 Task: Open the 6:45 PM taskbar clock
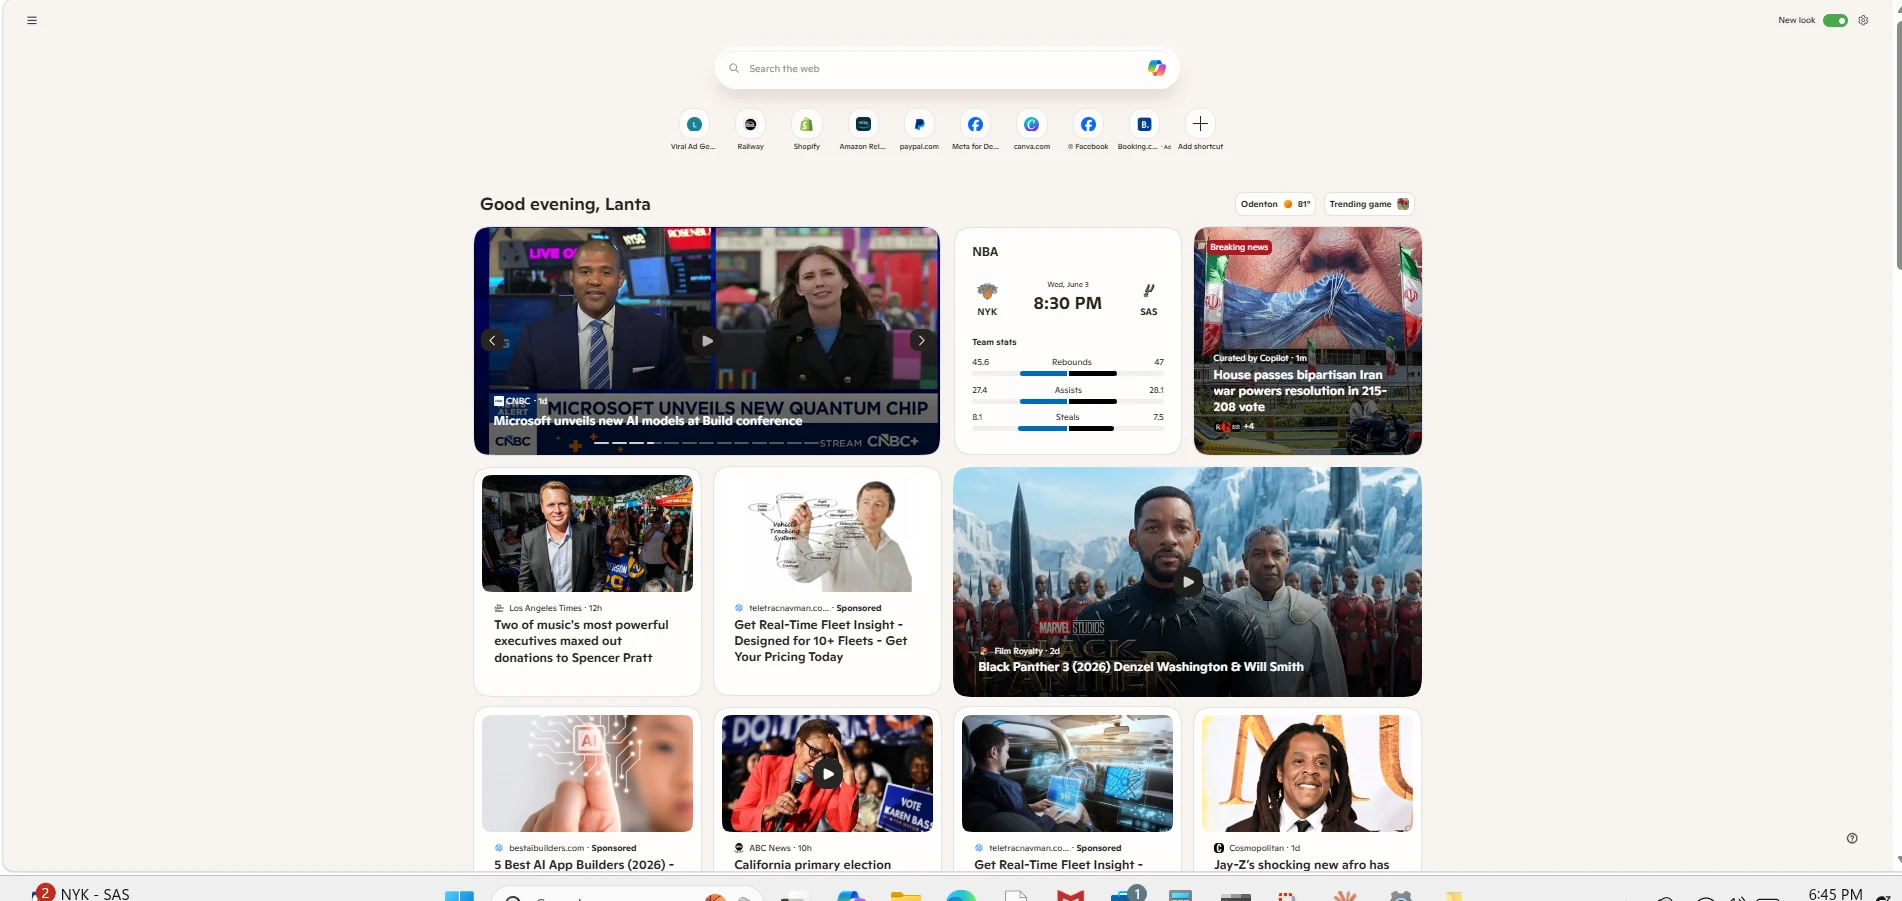(x=1835, y=894)
